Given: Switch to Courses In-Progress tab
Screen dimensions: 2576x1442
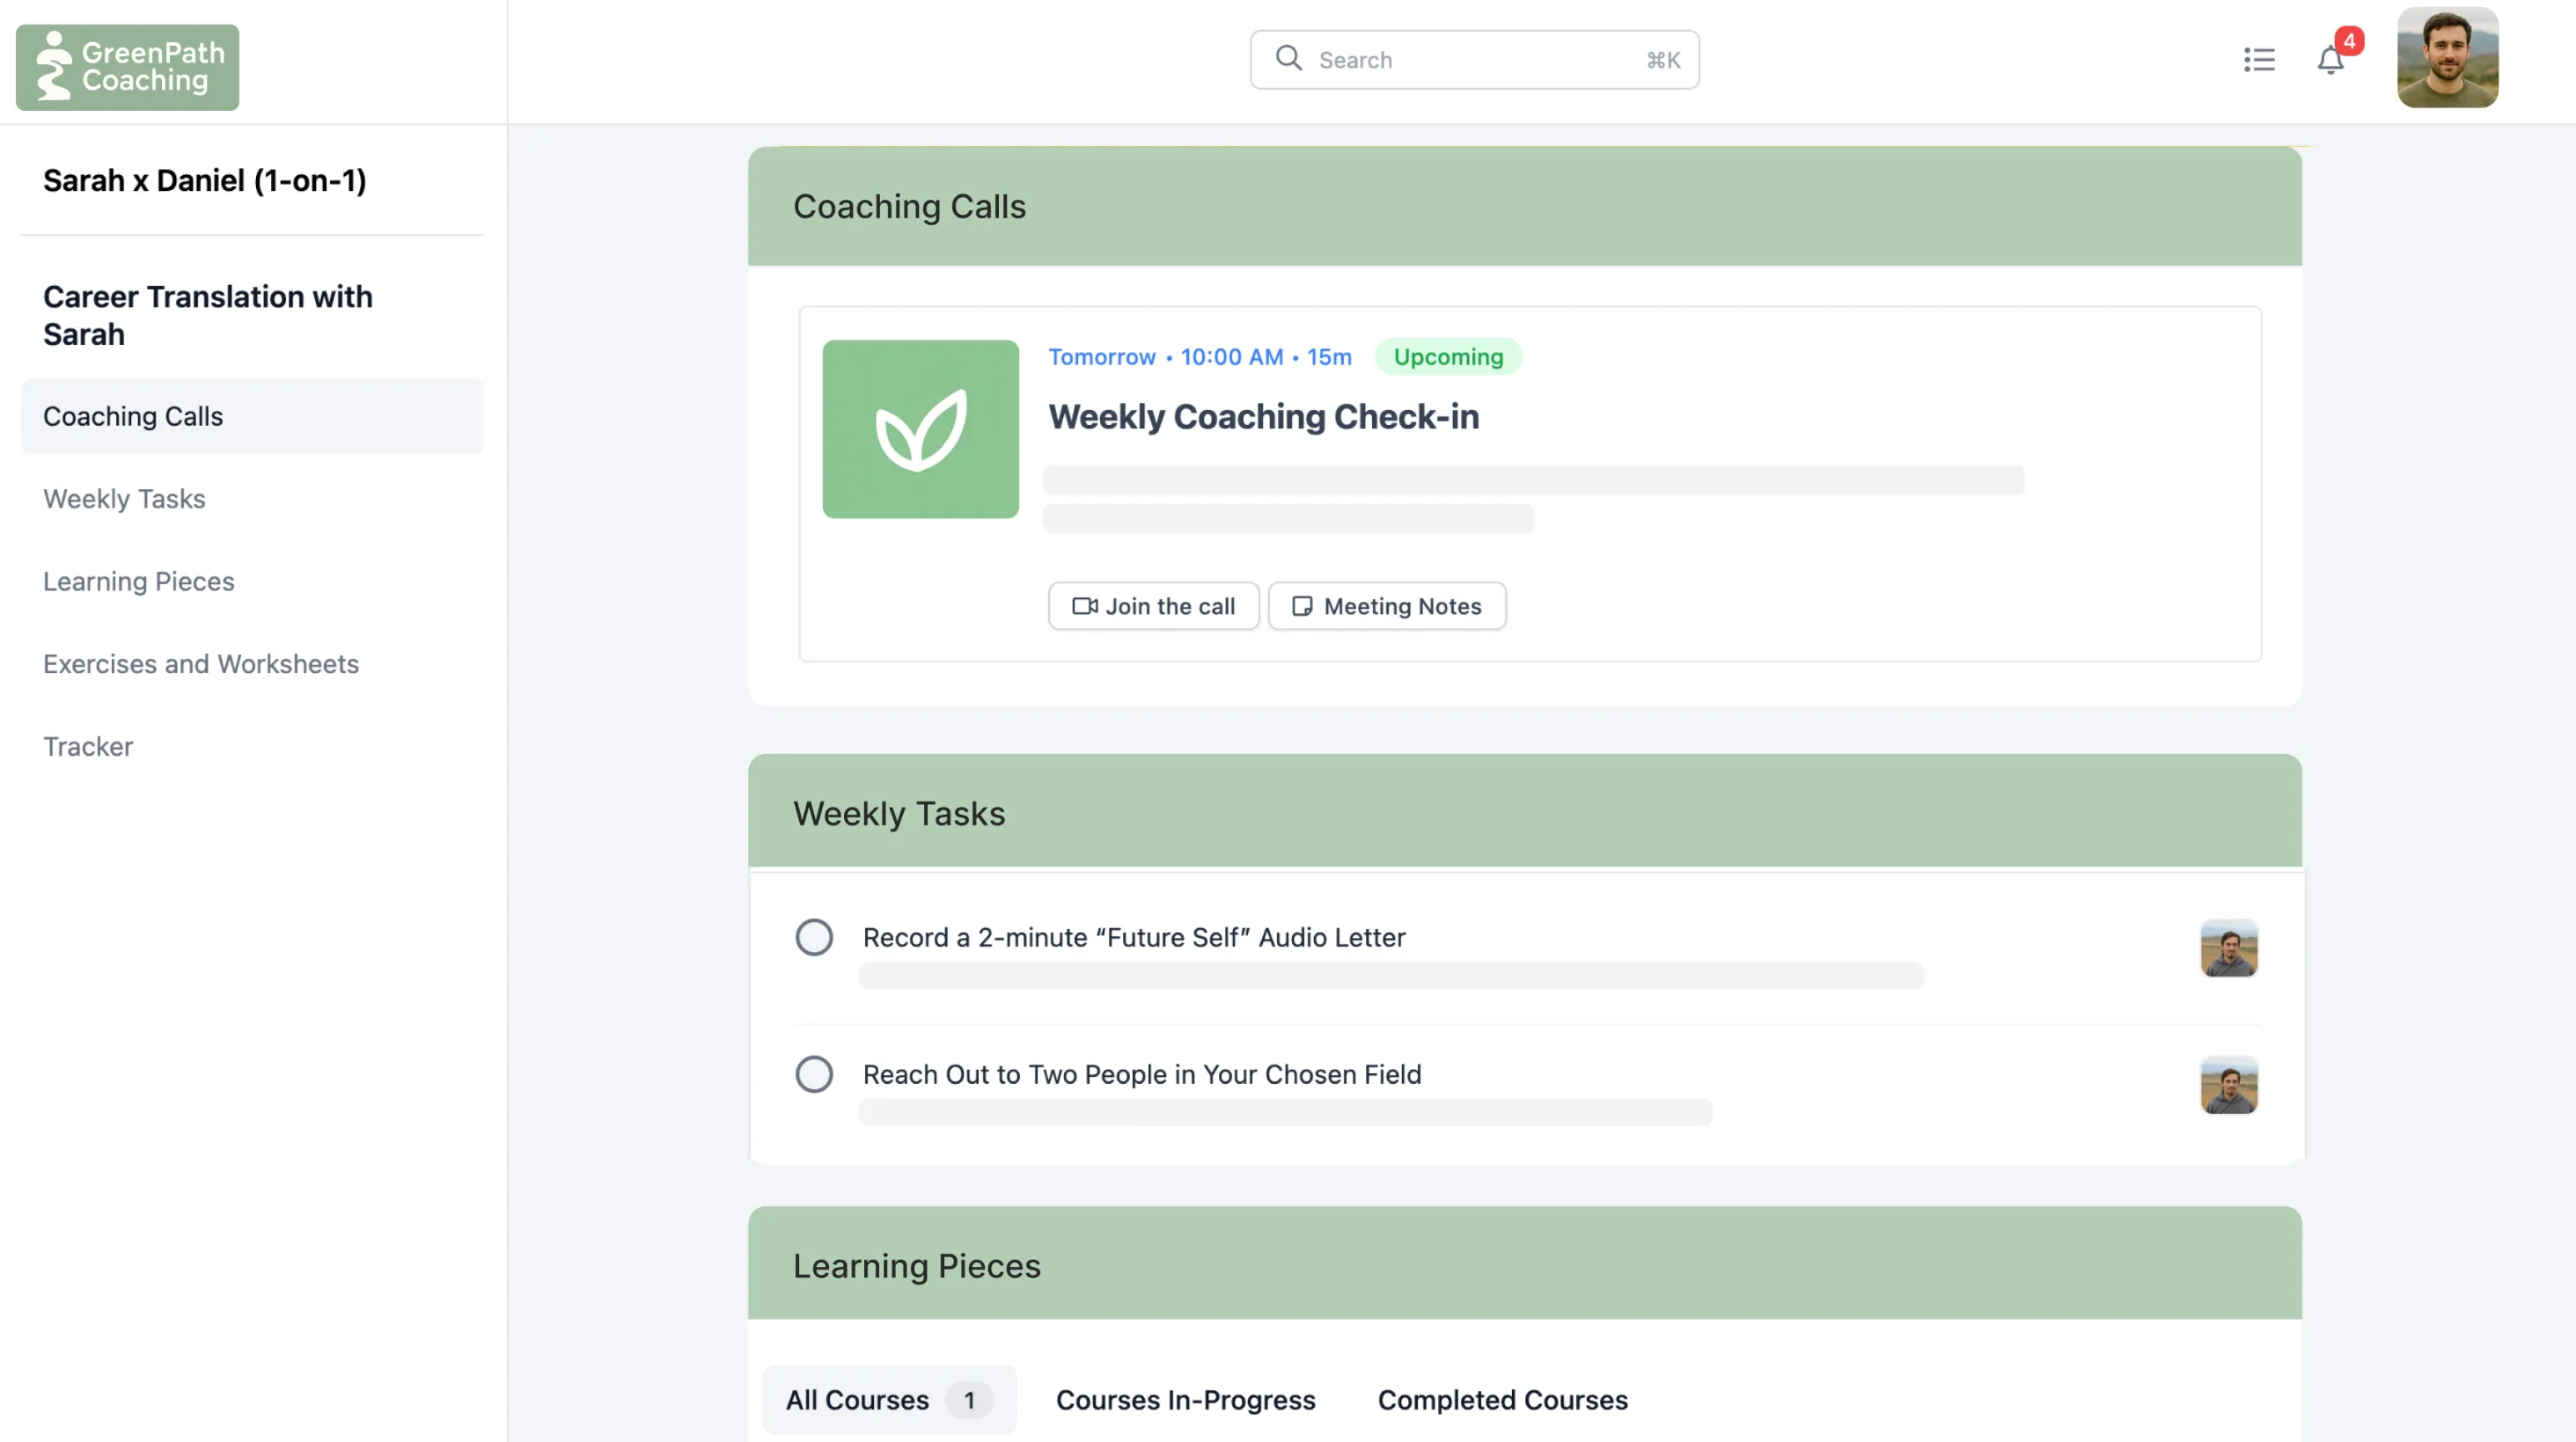Looking at the screenshot, I should click(1185, 1399).
